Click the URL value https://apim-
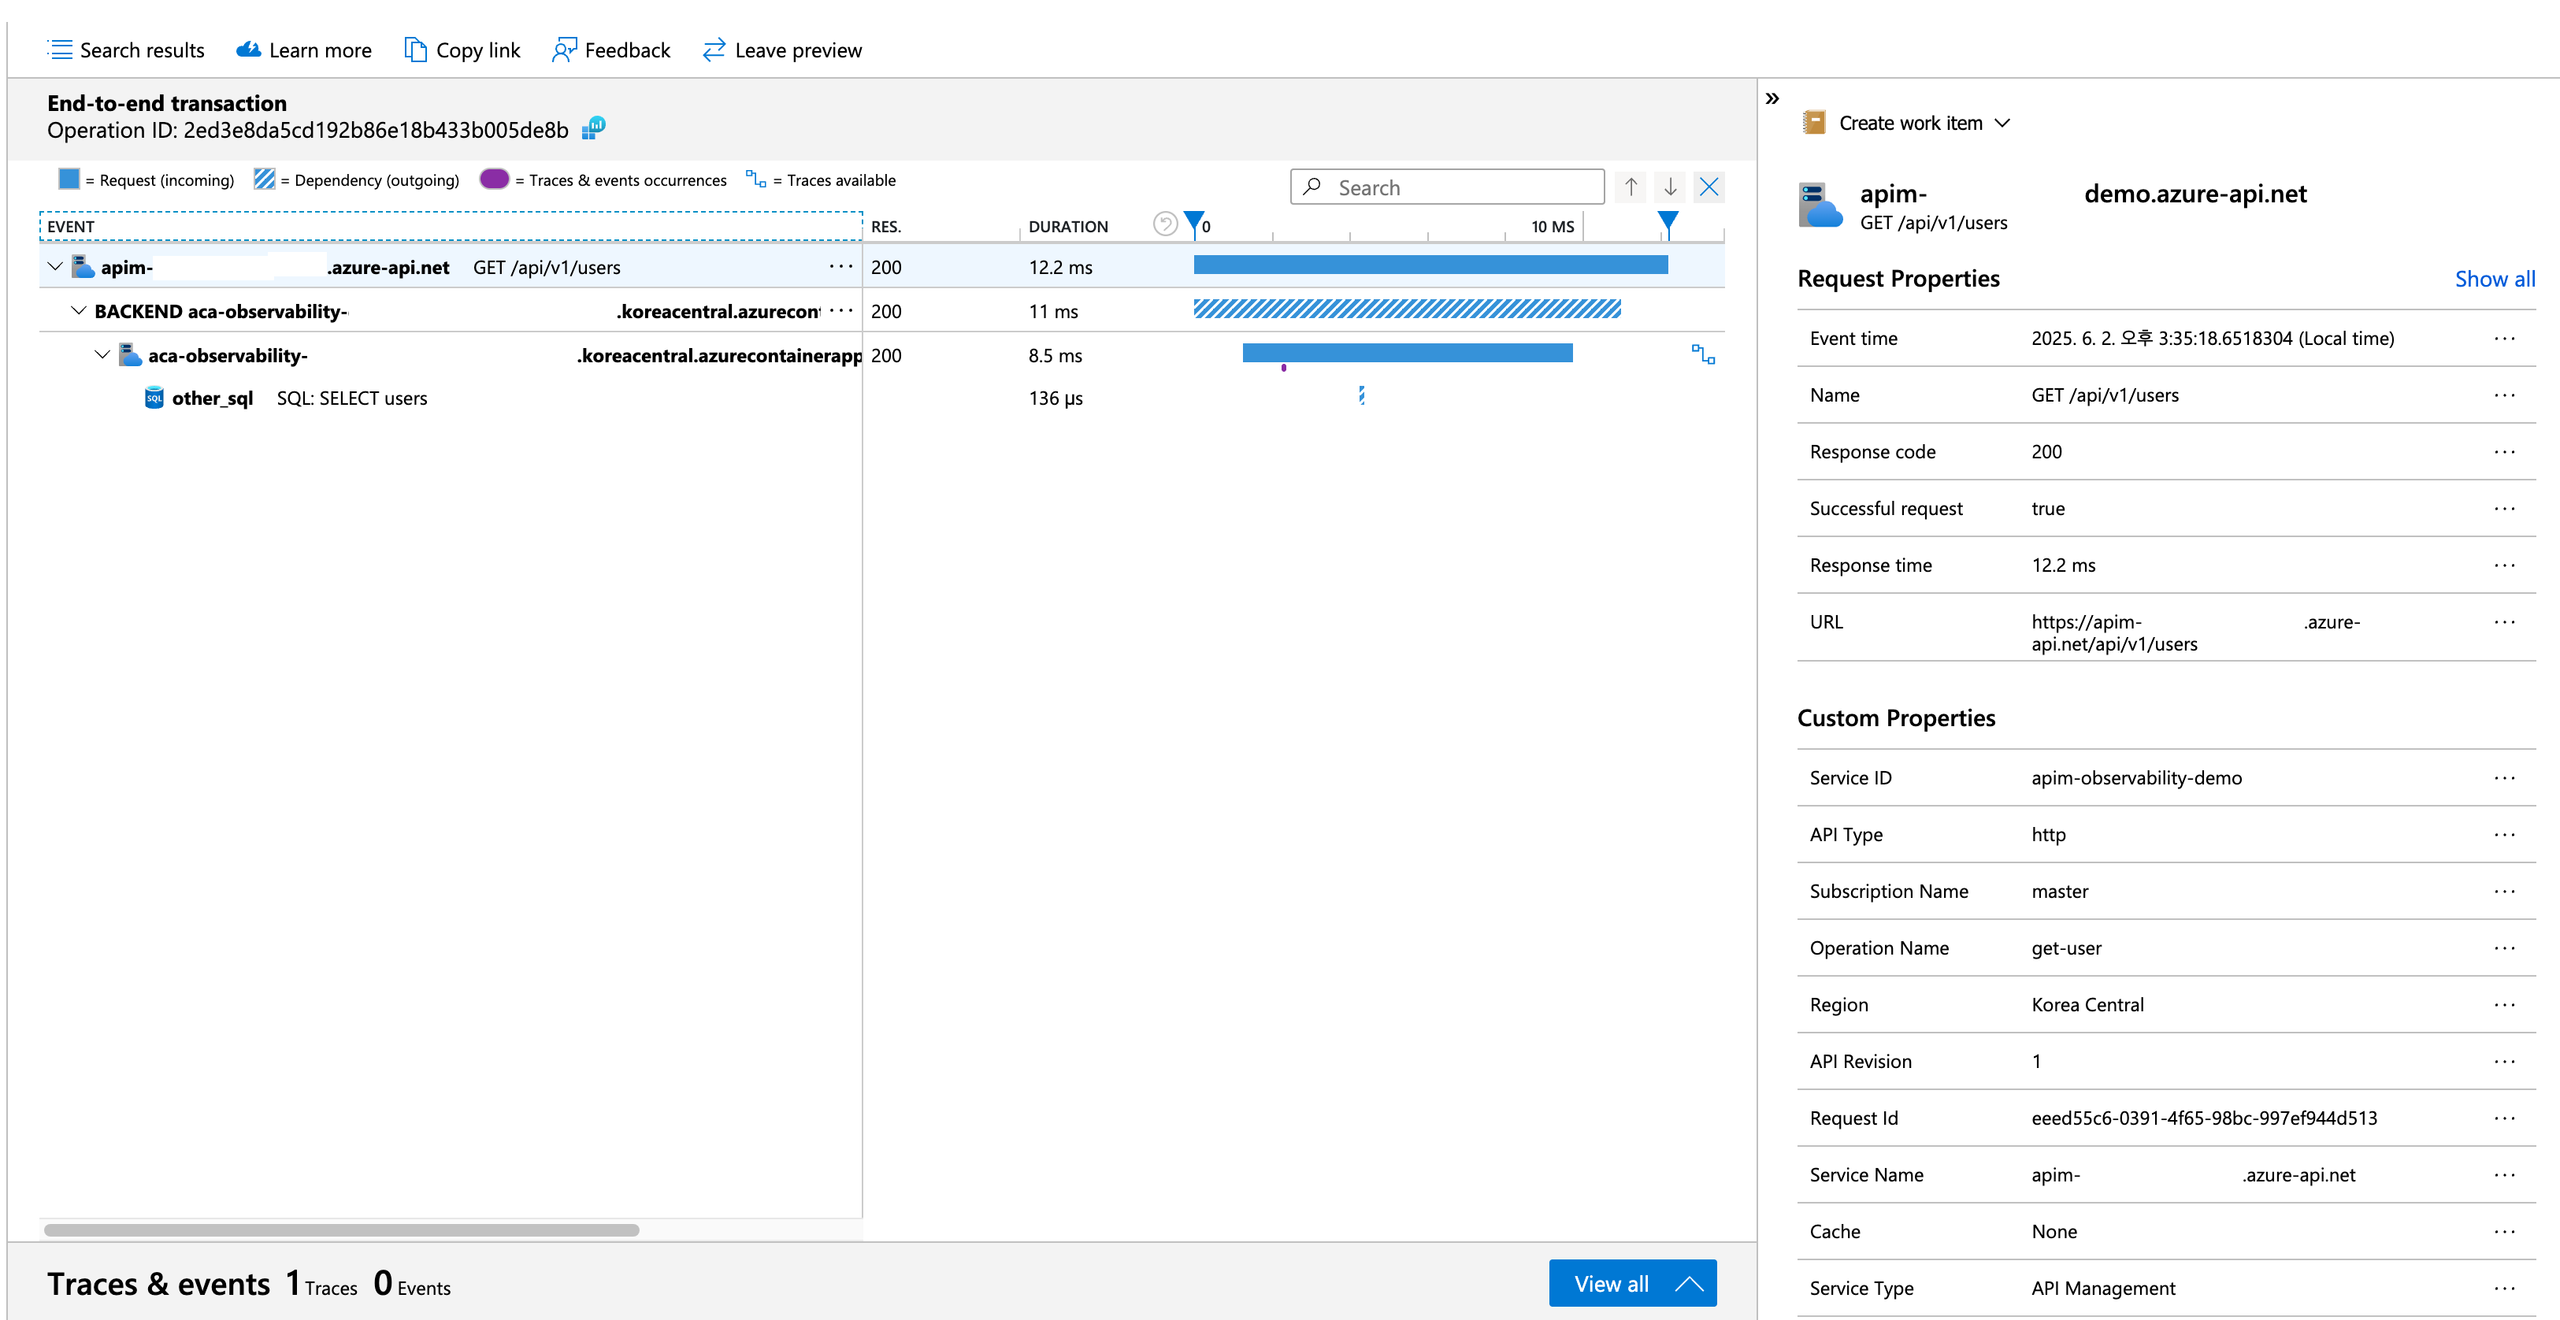 2195,633
